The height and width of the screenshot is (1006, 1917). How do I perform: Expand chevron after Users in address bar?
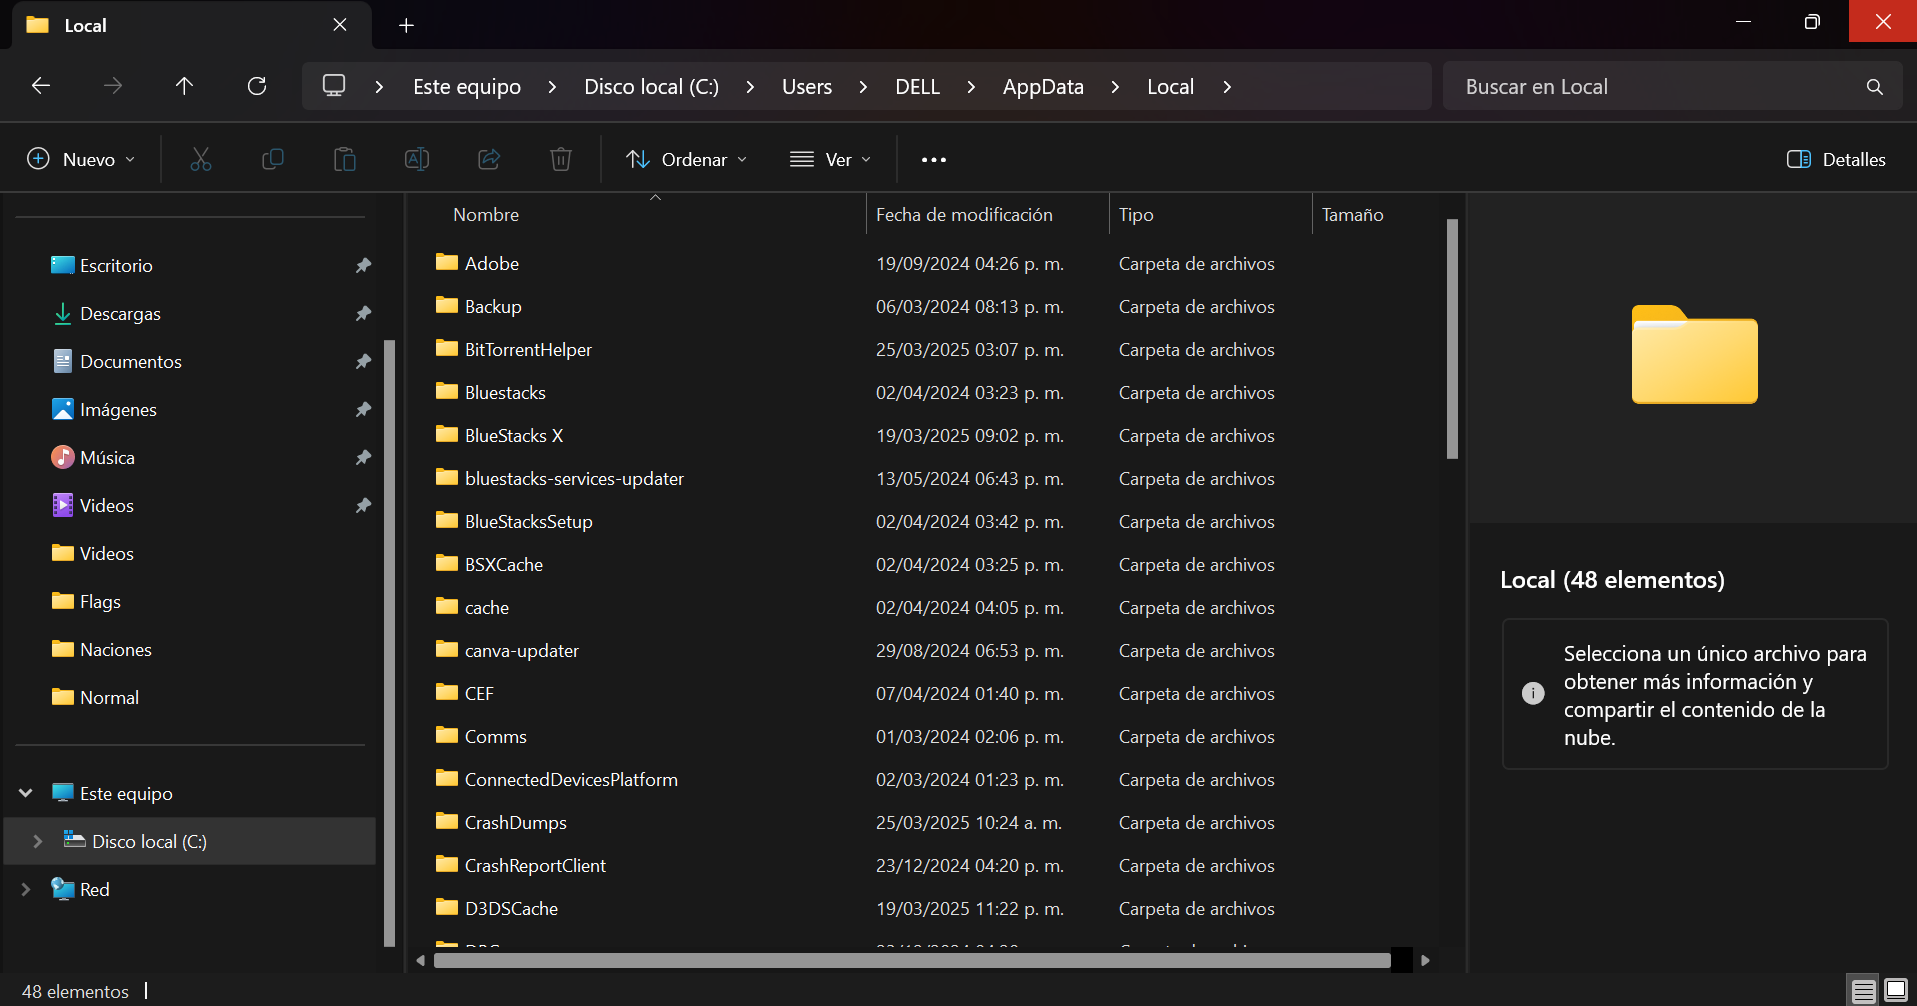(863, 87)
